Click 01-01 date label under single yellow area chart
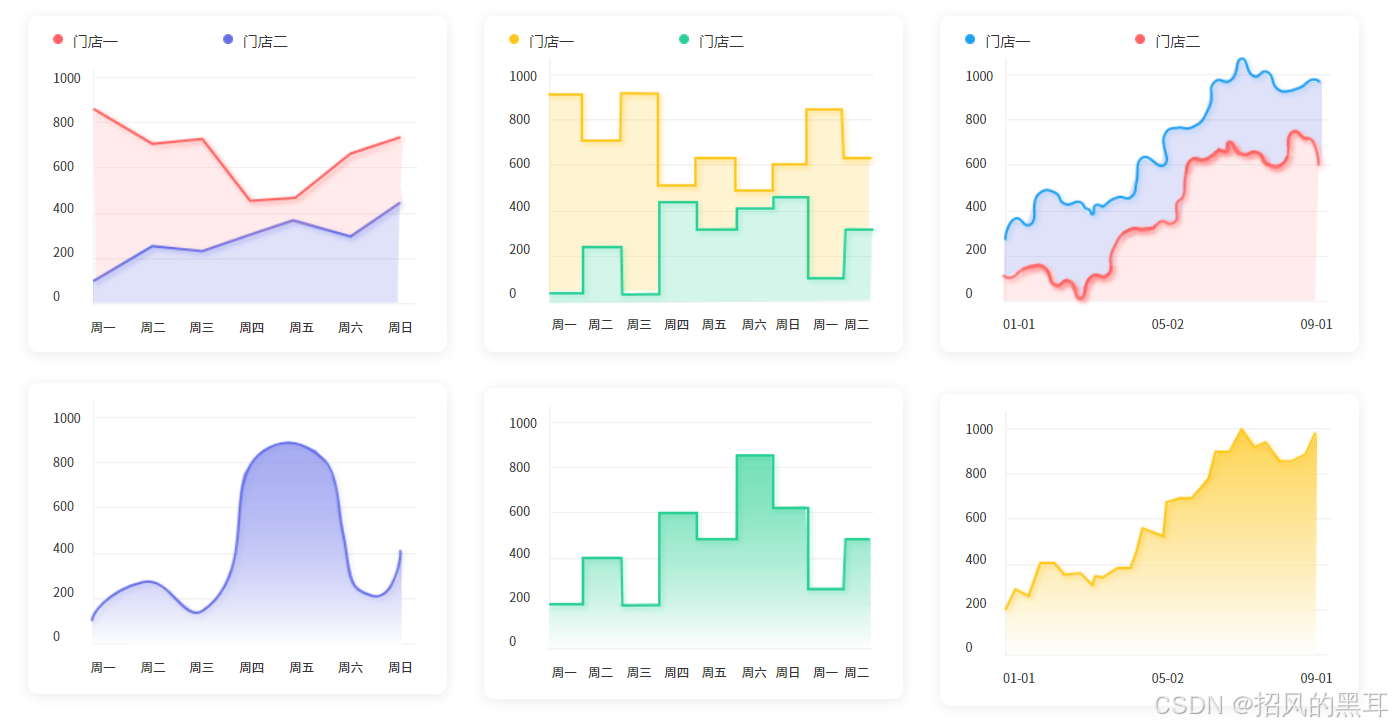This screenshot has height=728, width=1392. point(1019,678)
